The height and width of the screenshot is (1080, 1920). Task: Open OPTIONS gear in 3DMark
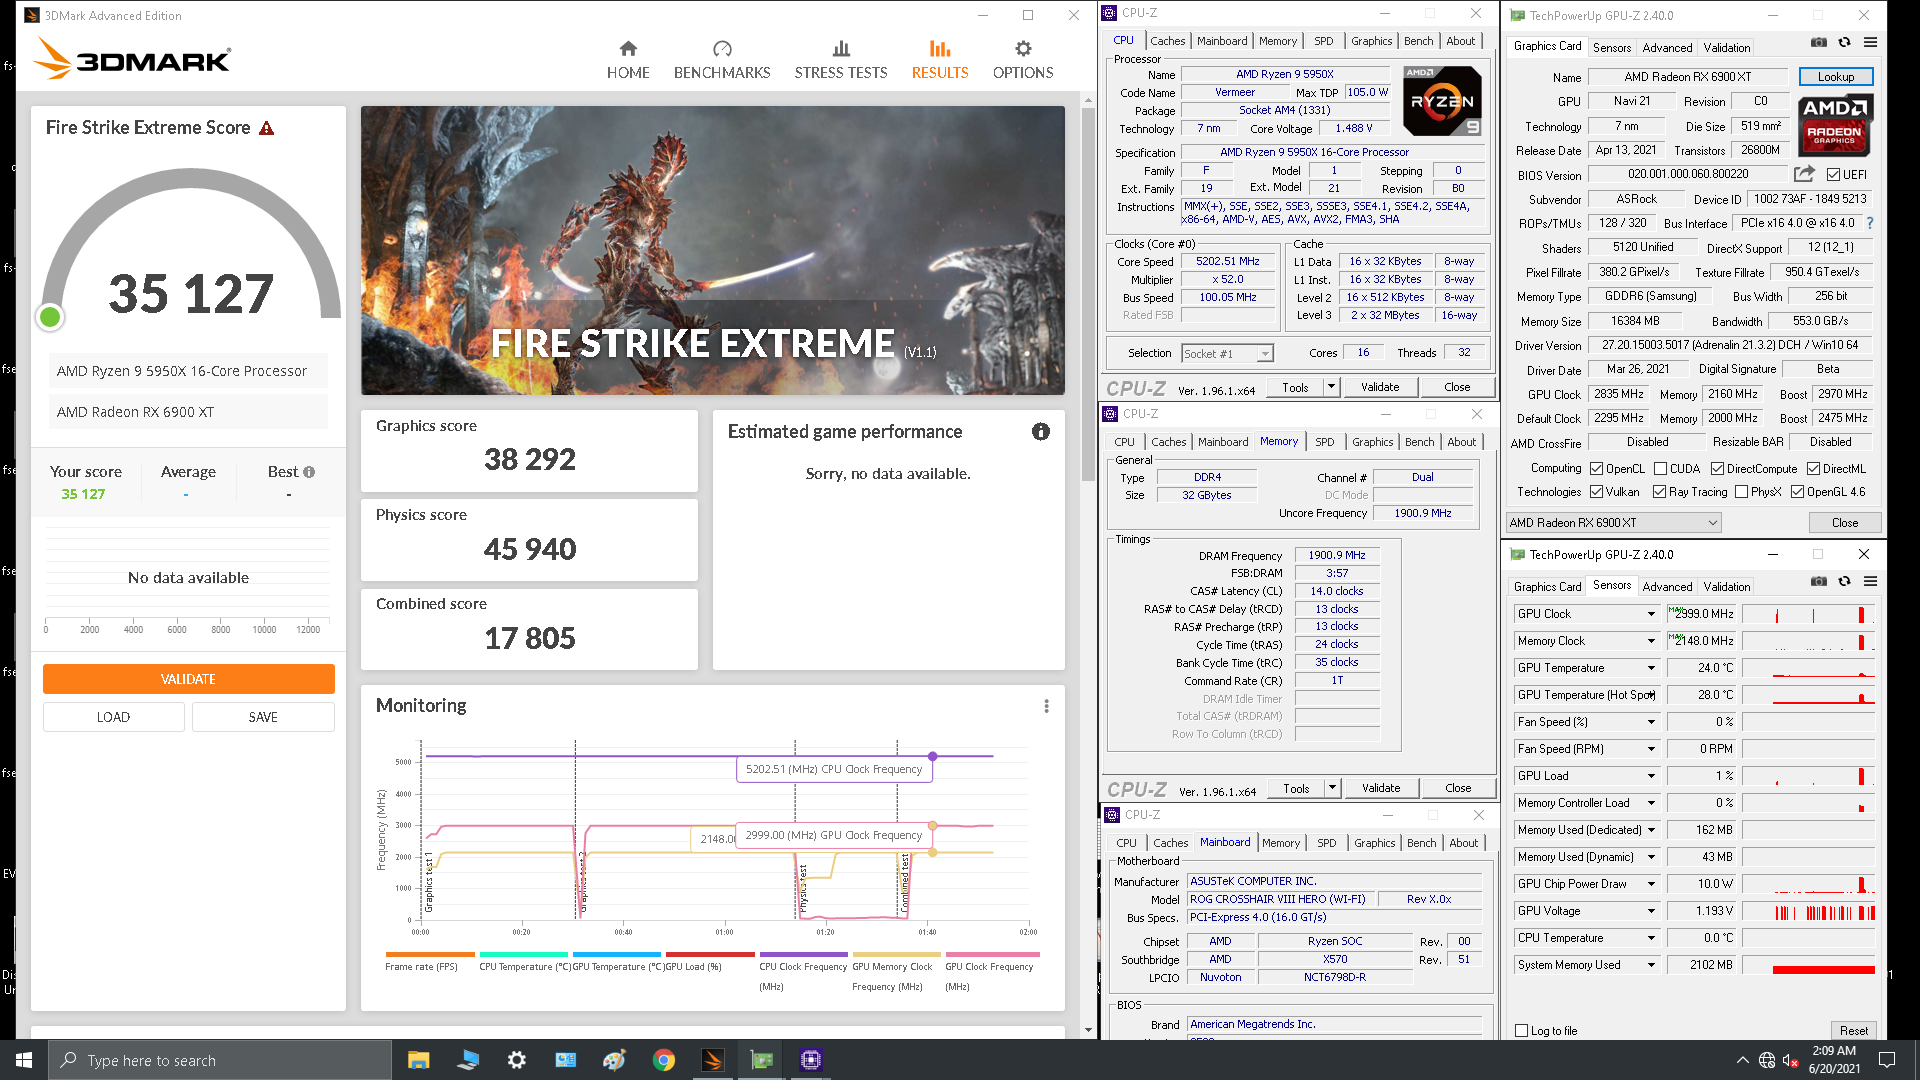(1023, 60)
